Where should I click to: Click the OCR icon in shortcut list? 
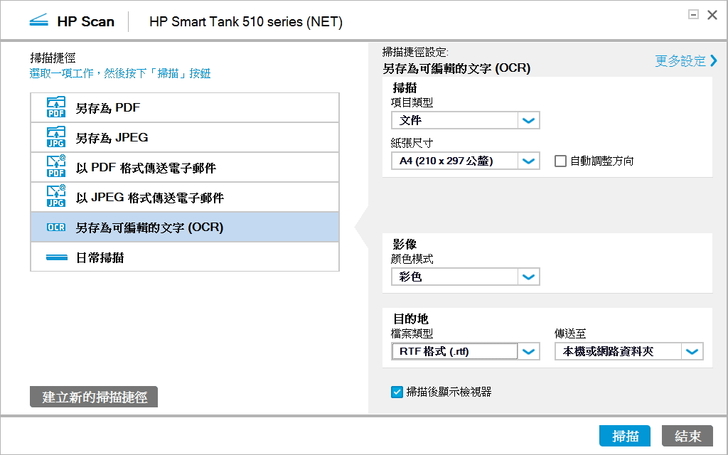(x=56, y=227)
